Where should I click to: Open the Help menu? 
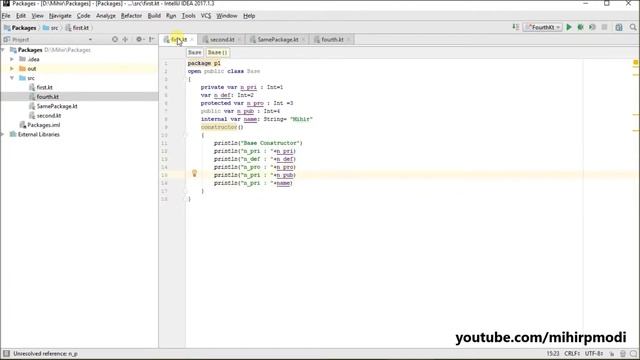click(x=249, y=16)
